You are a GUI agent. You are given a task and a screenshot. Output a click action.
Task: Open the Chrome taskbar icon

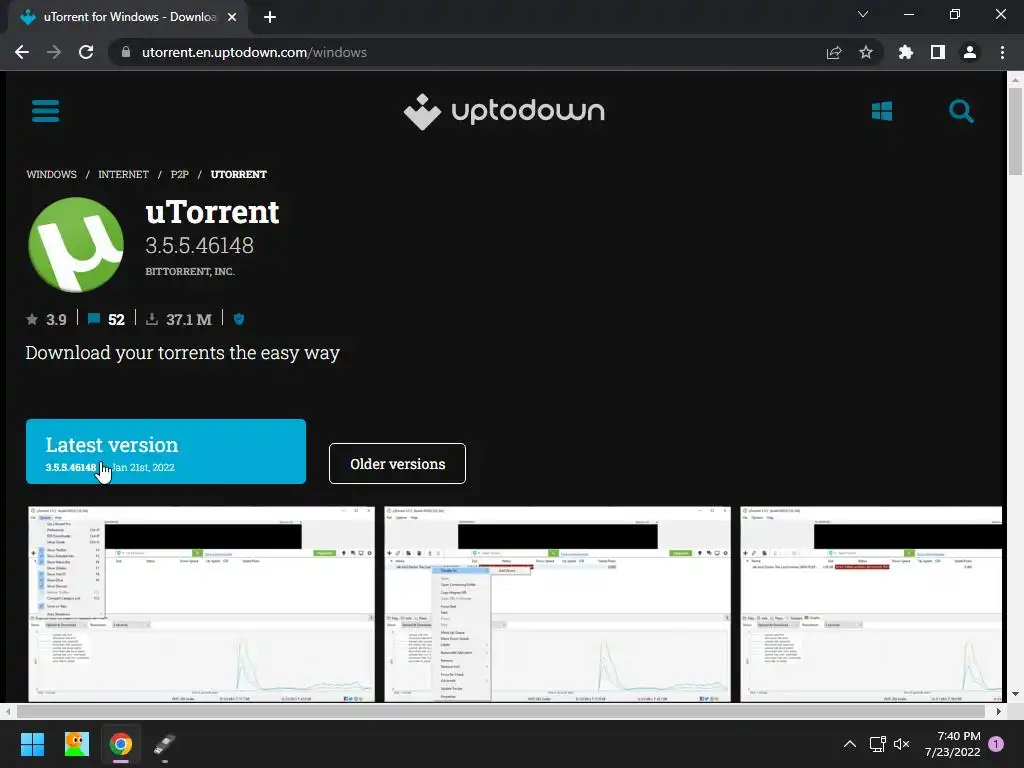click(x=121, y=744)
